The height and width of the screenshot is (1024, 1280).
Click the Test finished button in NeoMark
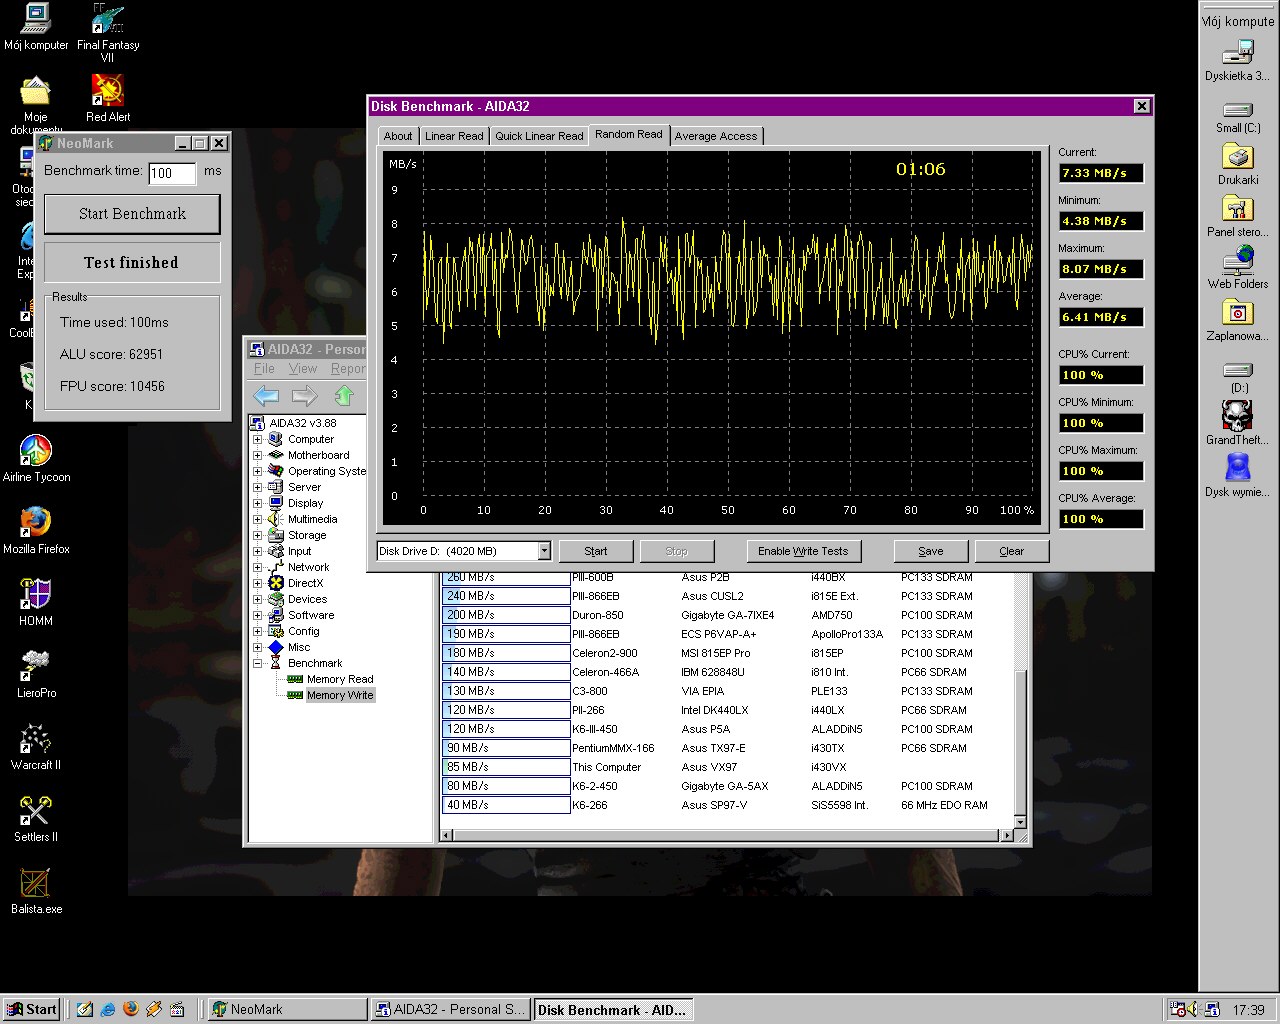[132, 262]
